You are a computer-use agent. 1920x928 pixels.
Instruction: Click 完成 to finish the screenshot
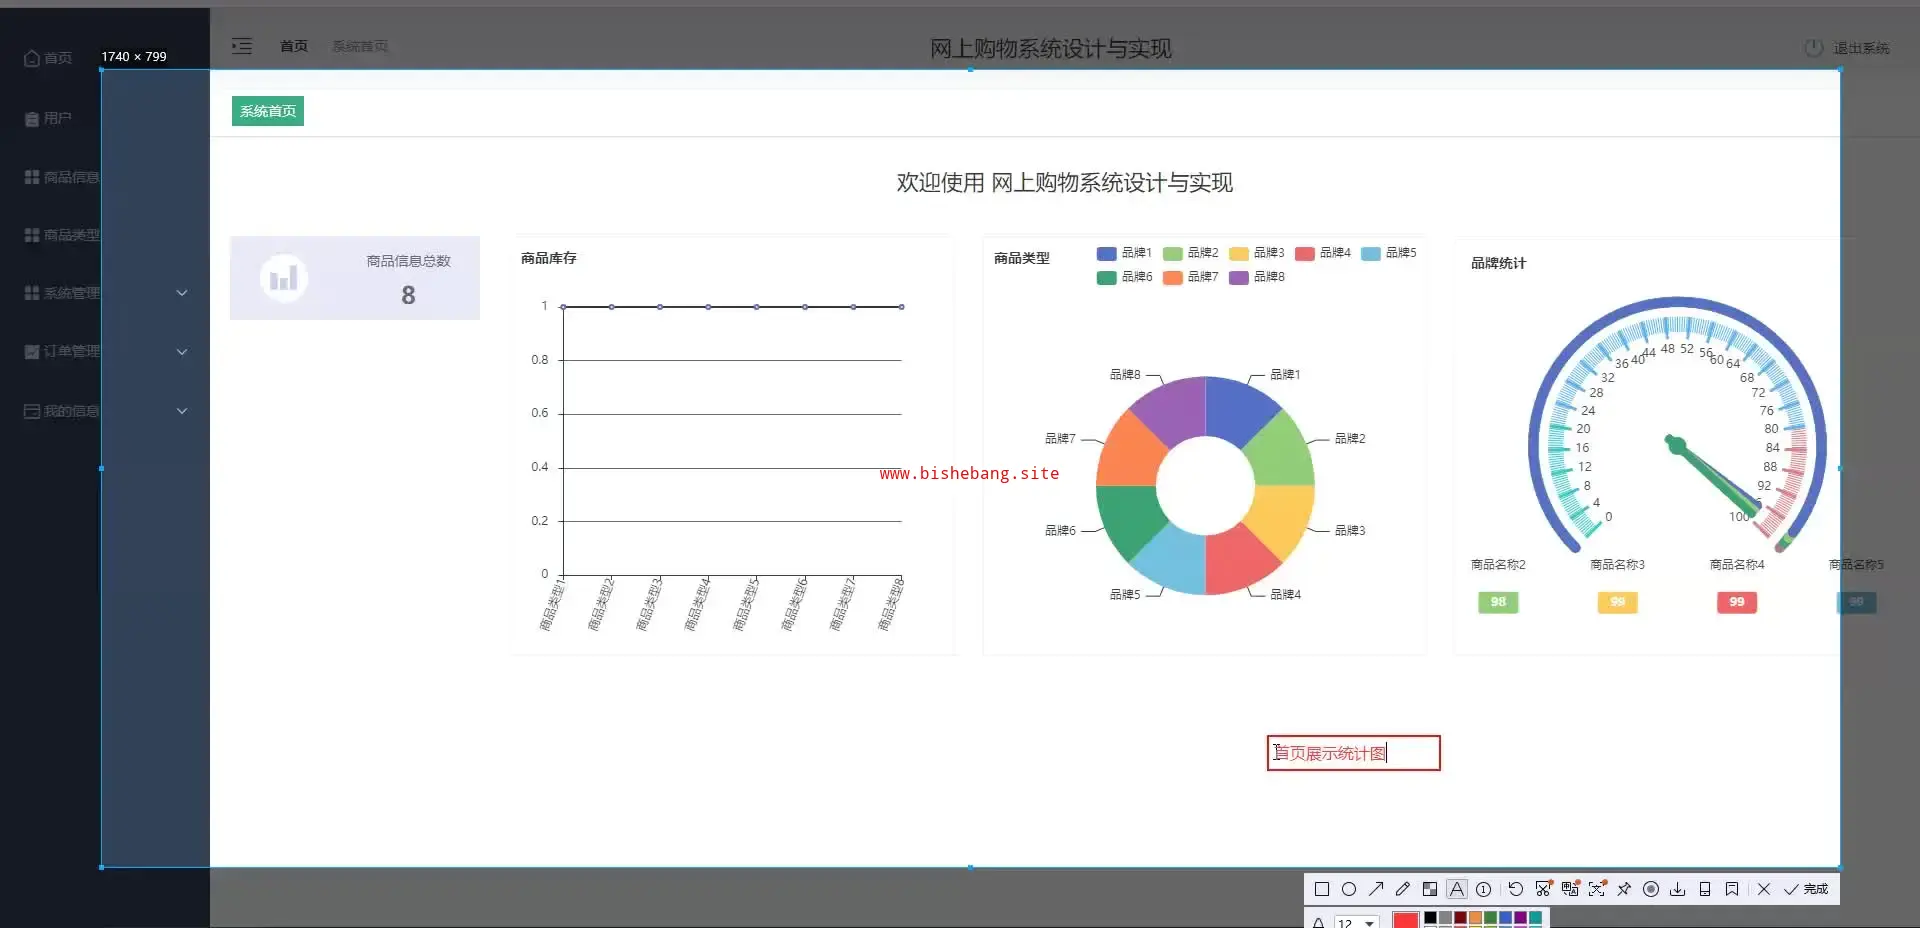pyautogui.click(x=1806, y=889)
